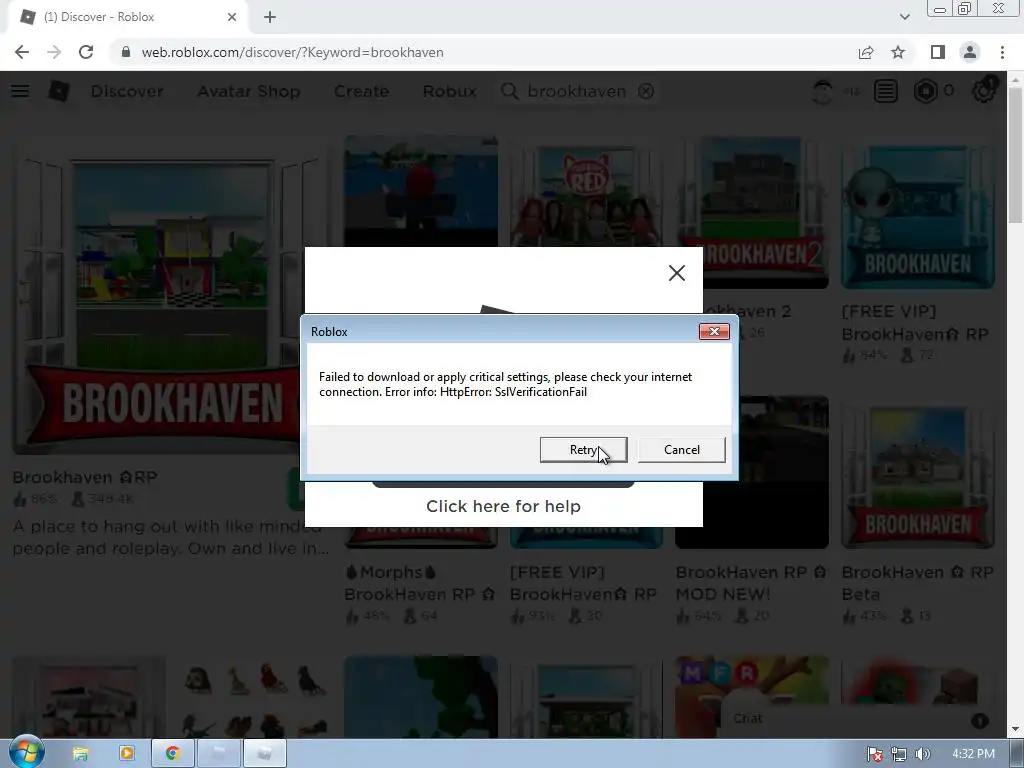1024x768 pixels.
Task: Close the white launch popup with X
Action: point(677,273)
